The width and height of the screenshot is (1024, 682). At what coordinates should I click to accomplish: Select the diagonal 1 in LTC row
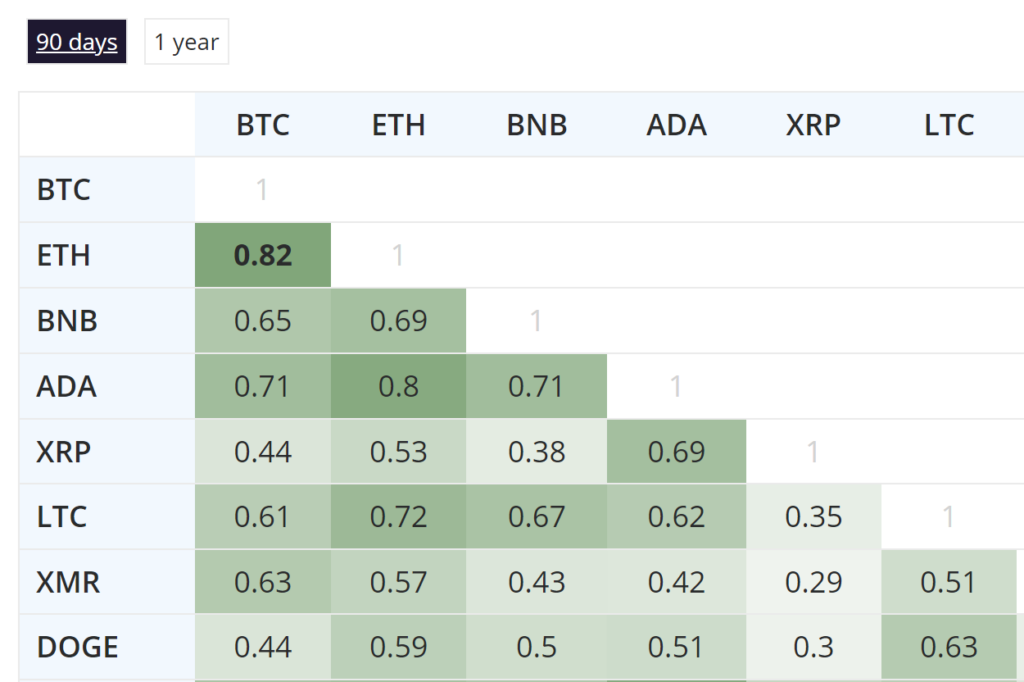[949, 517]
